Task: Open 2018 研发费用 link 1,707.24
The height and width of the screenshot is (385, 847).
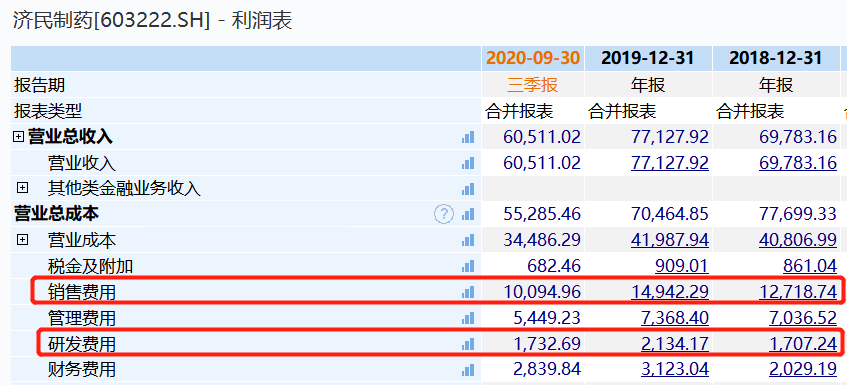Action: [x=803, y=343]
